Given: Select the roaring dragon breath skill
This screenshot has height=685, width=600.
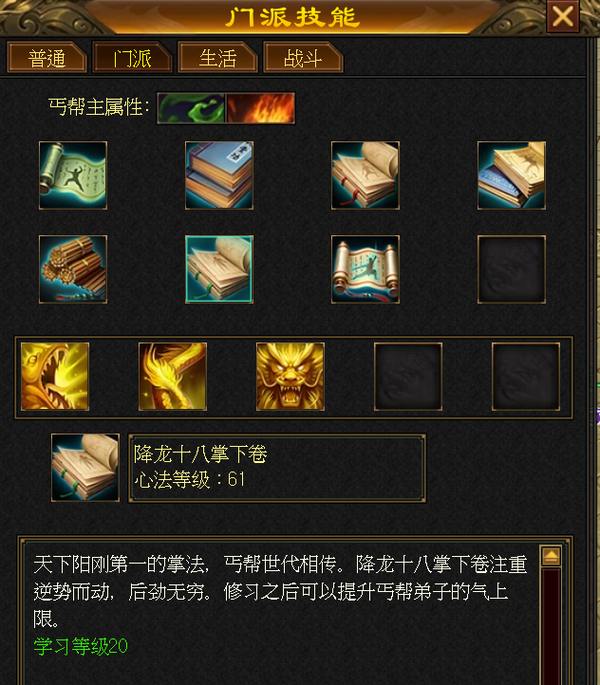Looking at the screenshot, I should (x=55, y=377).
